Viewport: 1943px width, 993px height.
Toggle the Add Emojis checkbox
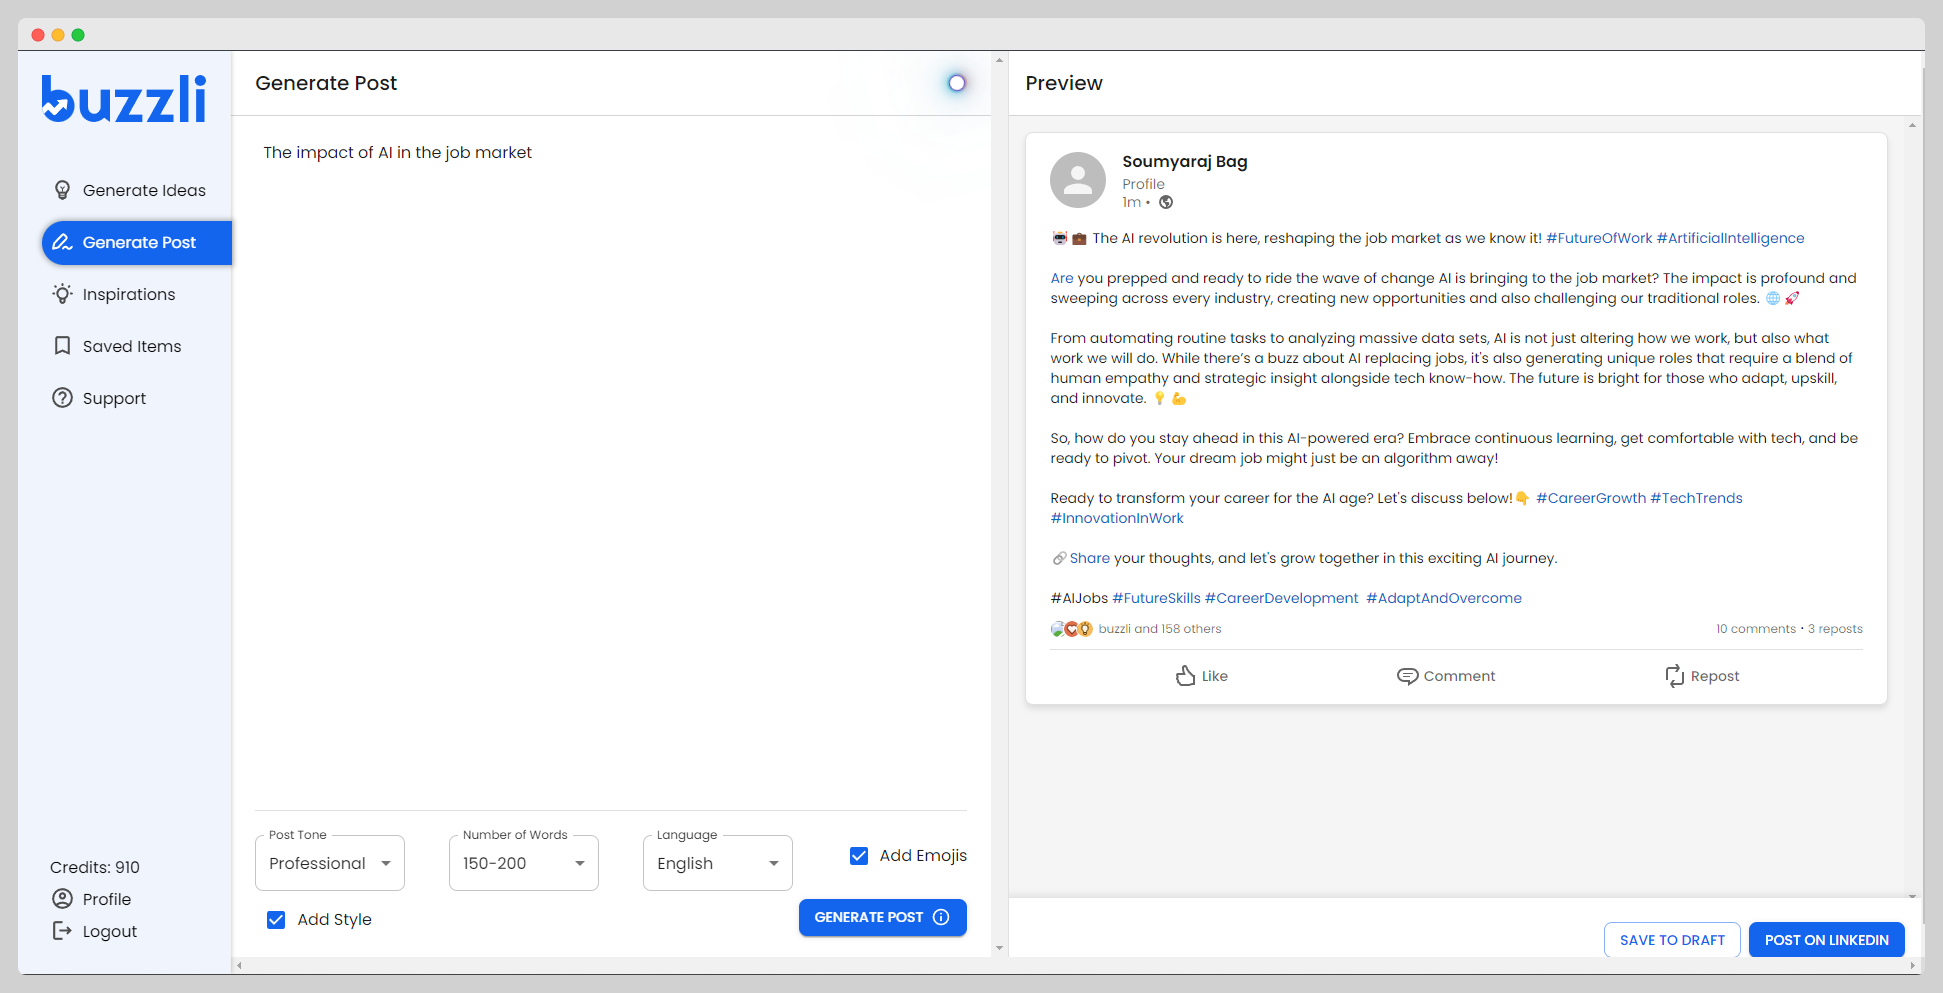click(x=859, y=856)
